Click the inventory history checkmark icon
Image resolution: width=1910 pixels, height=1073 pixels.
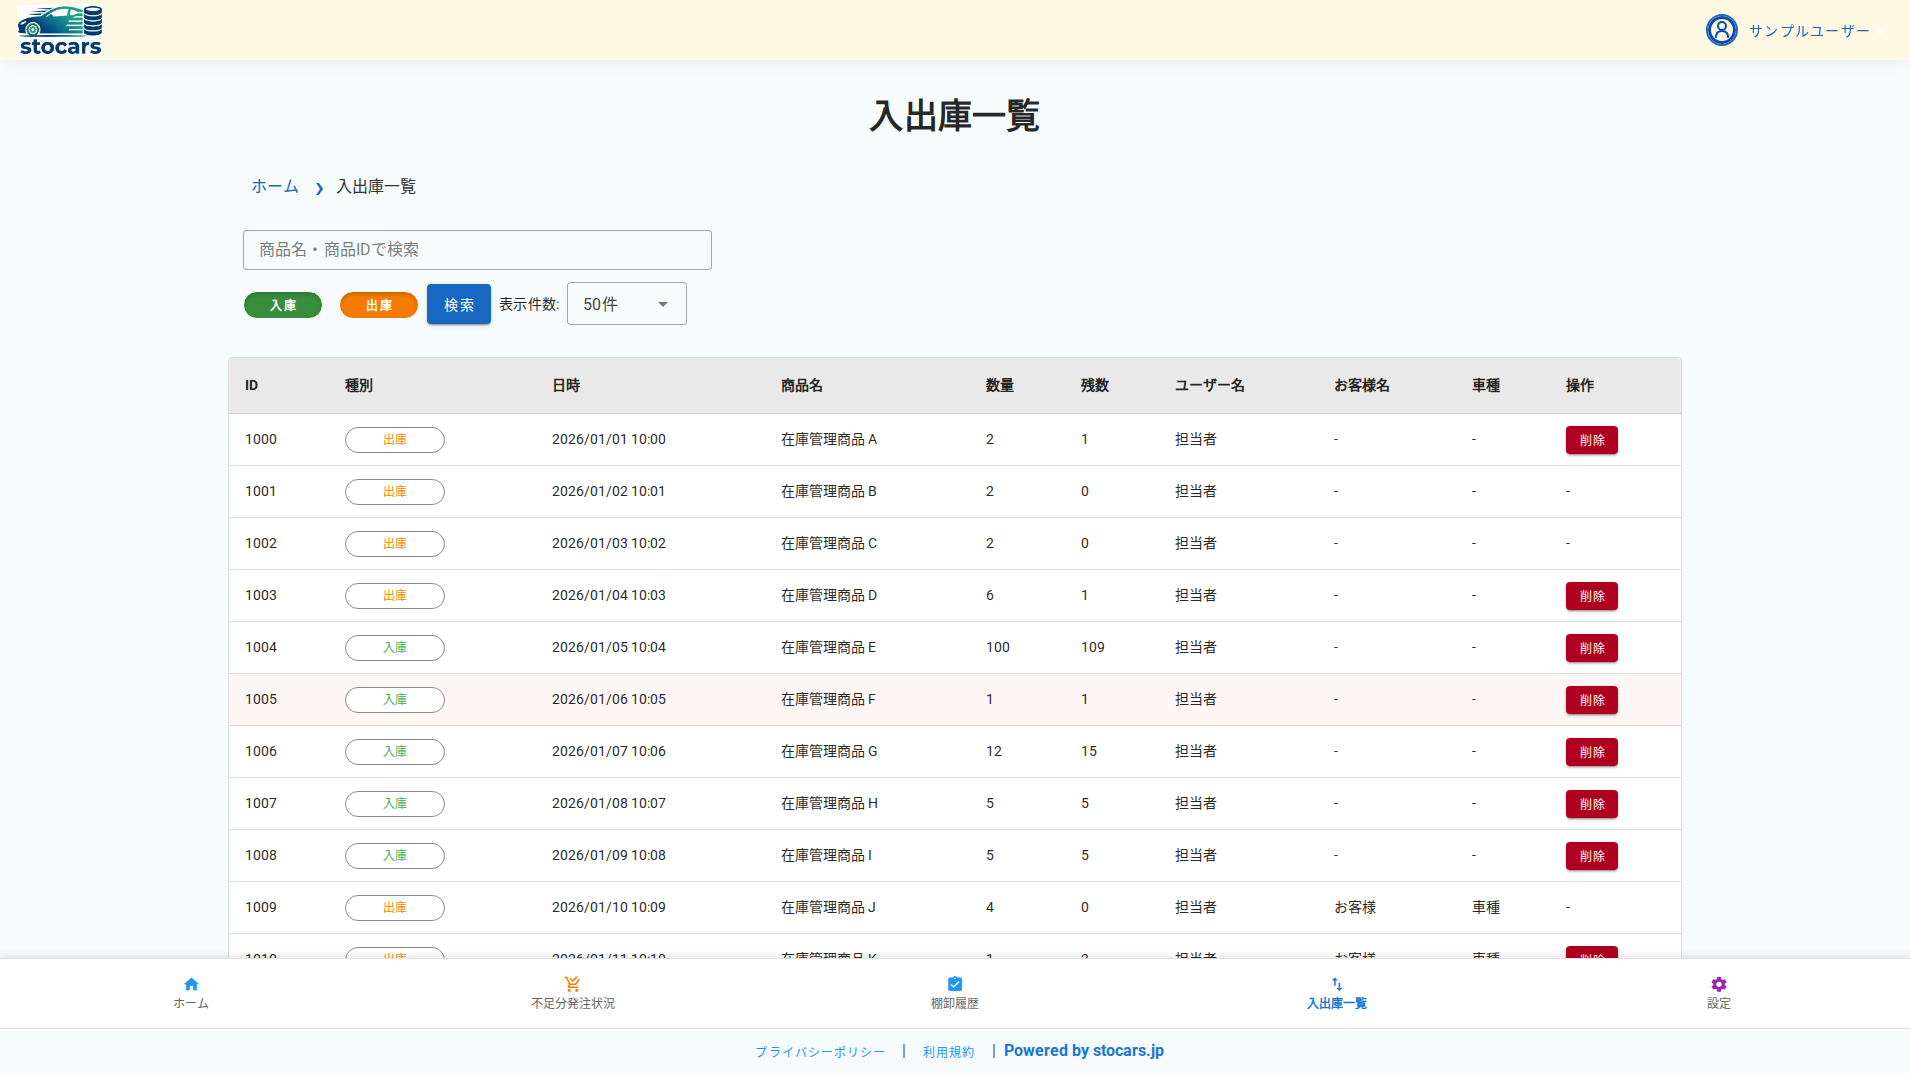(954, 984)
